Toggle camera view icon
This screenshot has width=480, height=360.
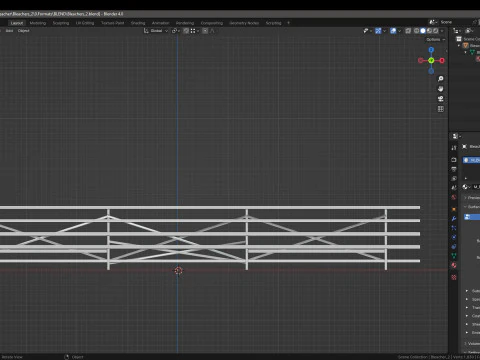(441, 99)
